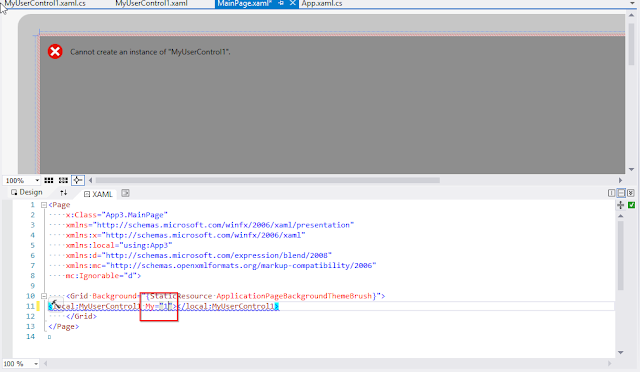Collapse the Page element outlining node

[44, 205]
